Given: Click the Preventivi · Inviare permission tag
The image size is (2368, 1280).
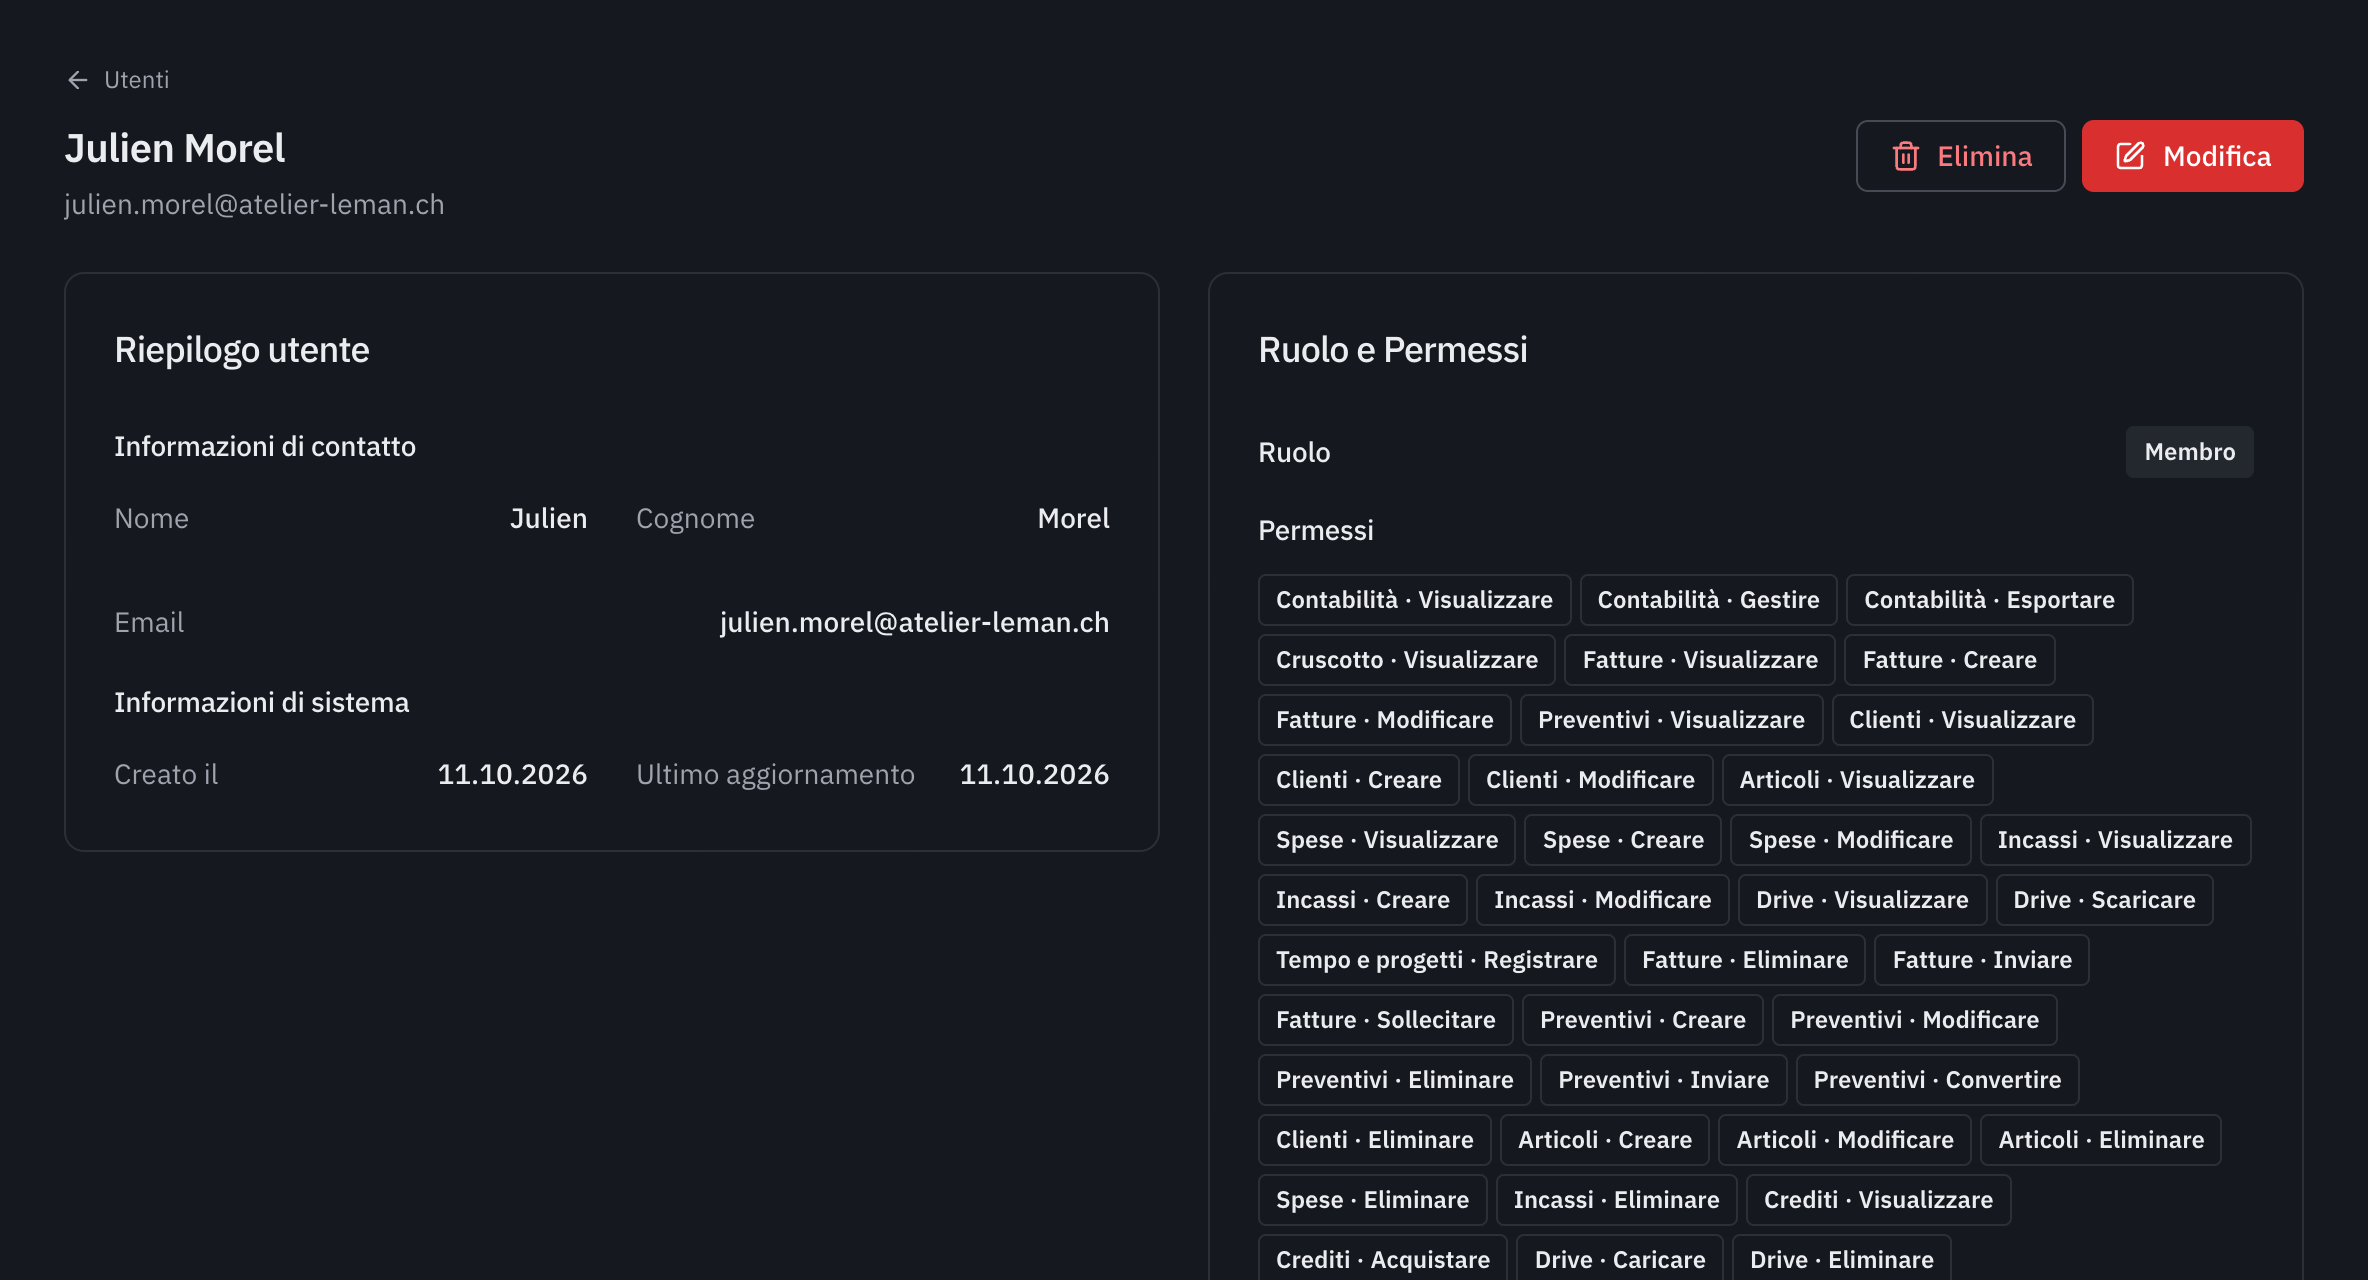Looking at the screenshot, I should pyautogui.click(x=1663, y=1080).
